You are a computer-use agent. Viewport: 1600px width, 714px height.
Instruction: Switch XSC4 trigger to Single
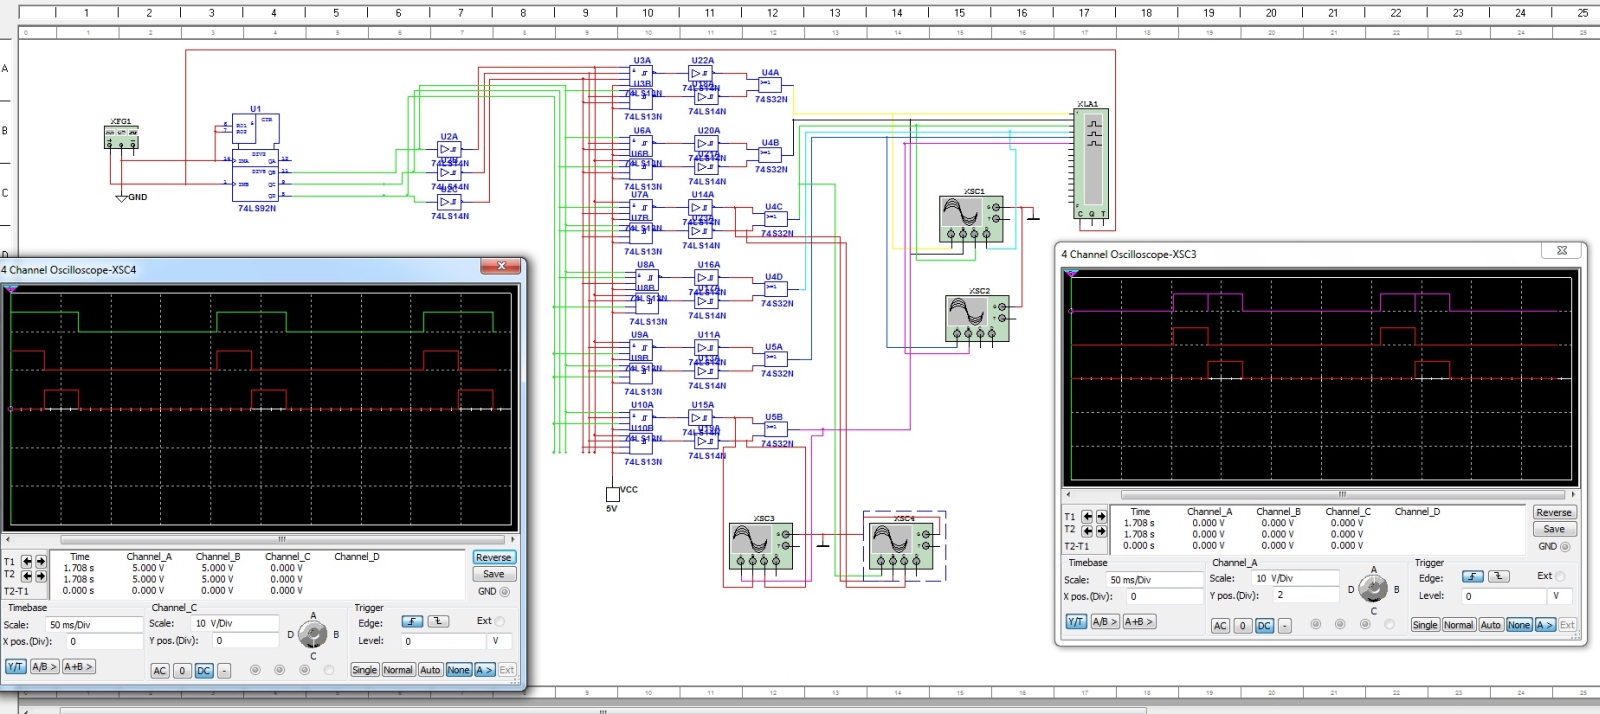pos(365,670)
